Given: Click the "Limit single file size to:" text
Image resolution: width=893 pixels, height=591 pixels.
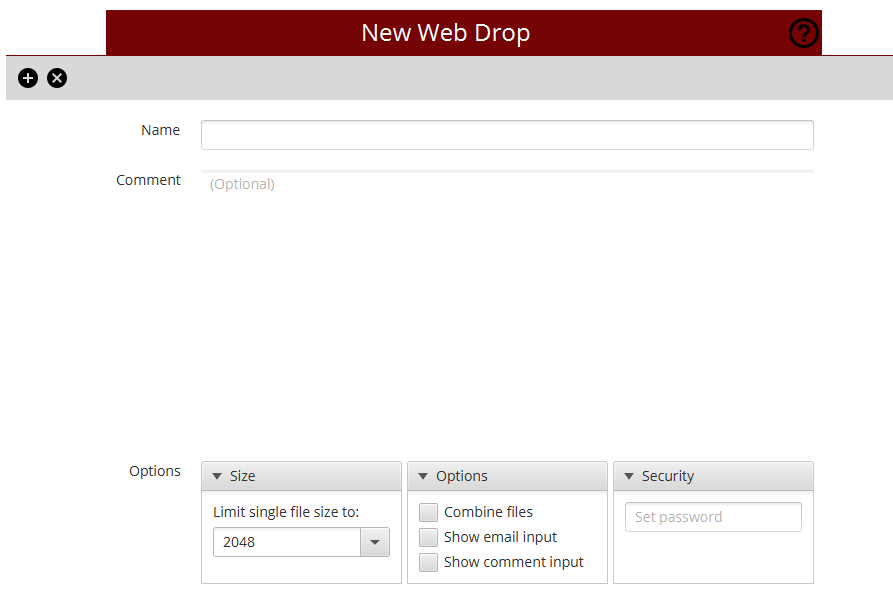Looking at the screenshot, I should point(286,512).
